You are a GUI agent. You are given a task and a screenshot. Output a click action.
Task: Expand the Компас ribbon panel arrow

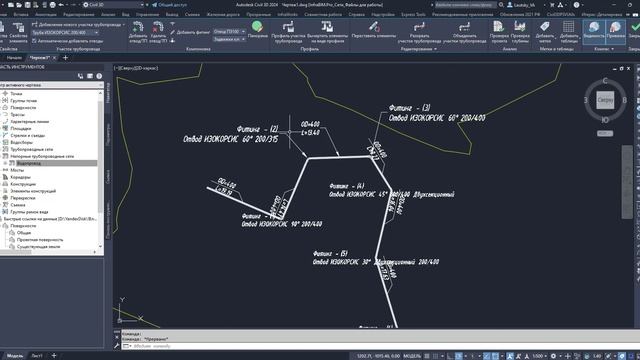[x=612, y=49]
